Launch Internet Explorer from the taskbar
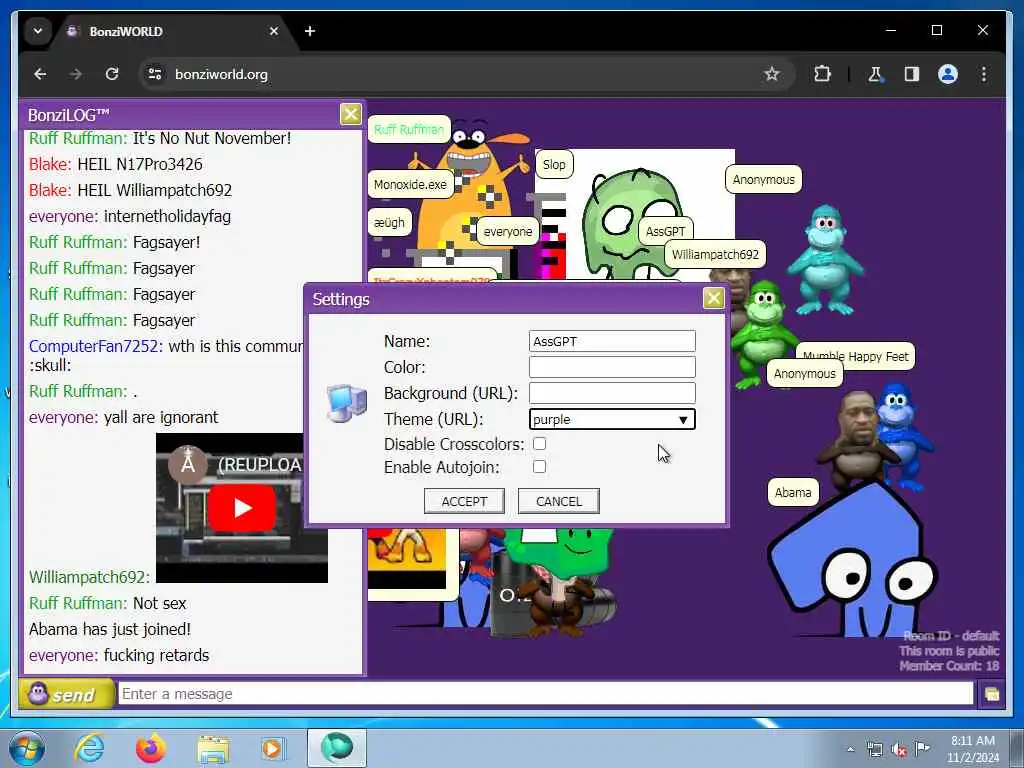The height and width of the screenshot is (768, 1024). tap(89, 748)
